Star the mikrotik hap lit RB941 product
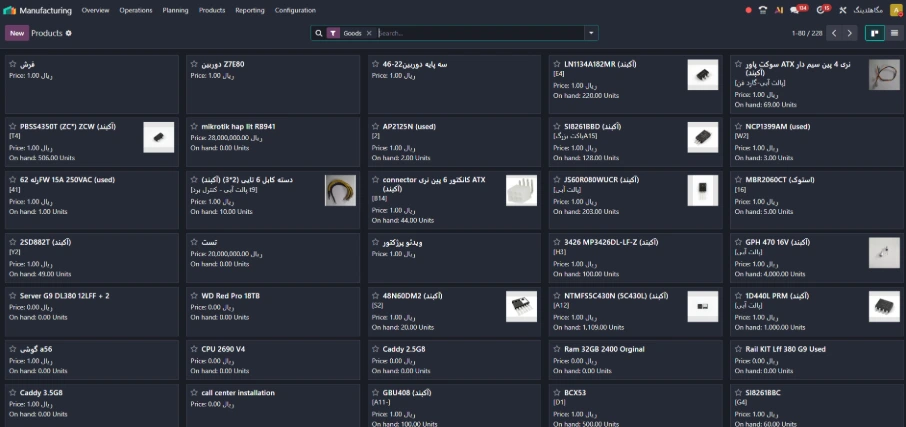Image resolution: width=906 pixels, height=427 pixels. tap(194, 127)
